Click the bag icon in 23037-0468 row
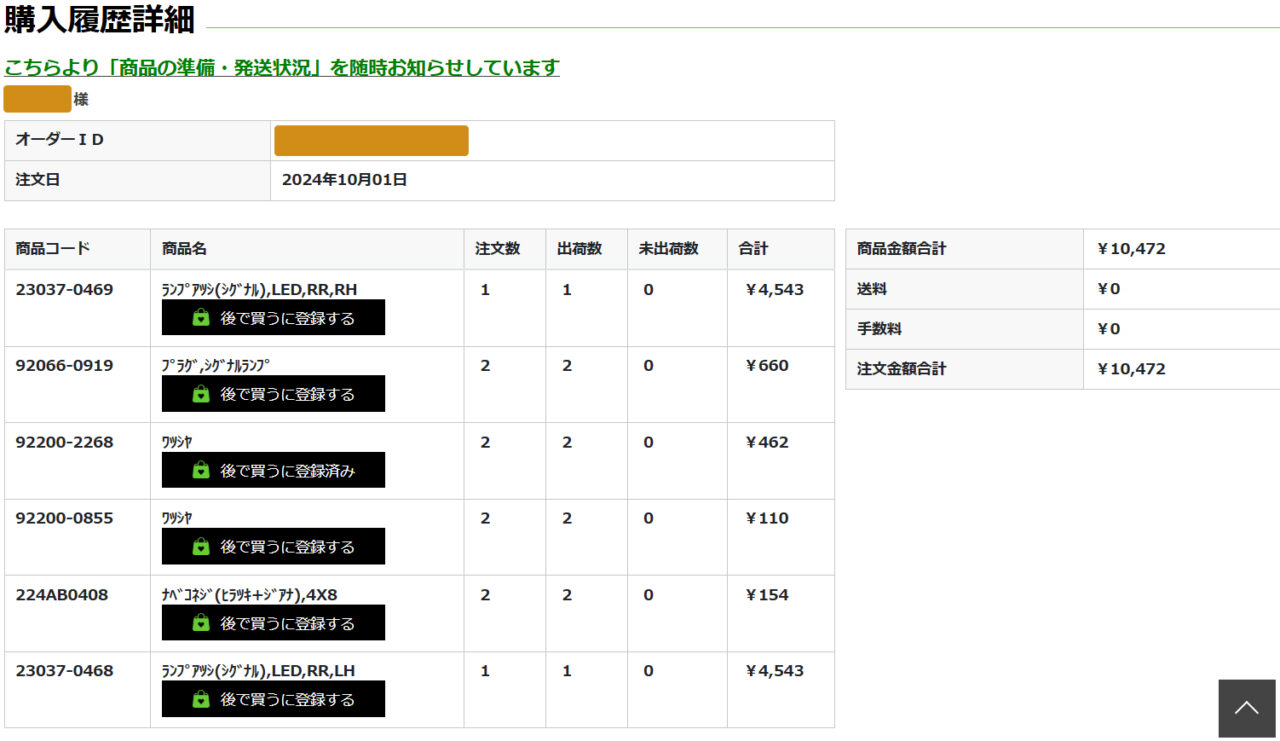This screenshot has width=1280, height=741. point(201,699)
